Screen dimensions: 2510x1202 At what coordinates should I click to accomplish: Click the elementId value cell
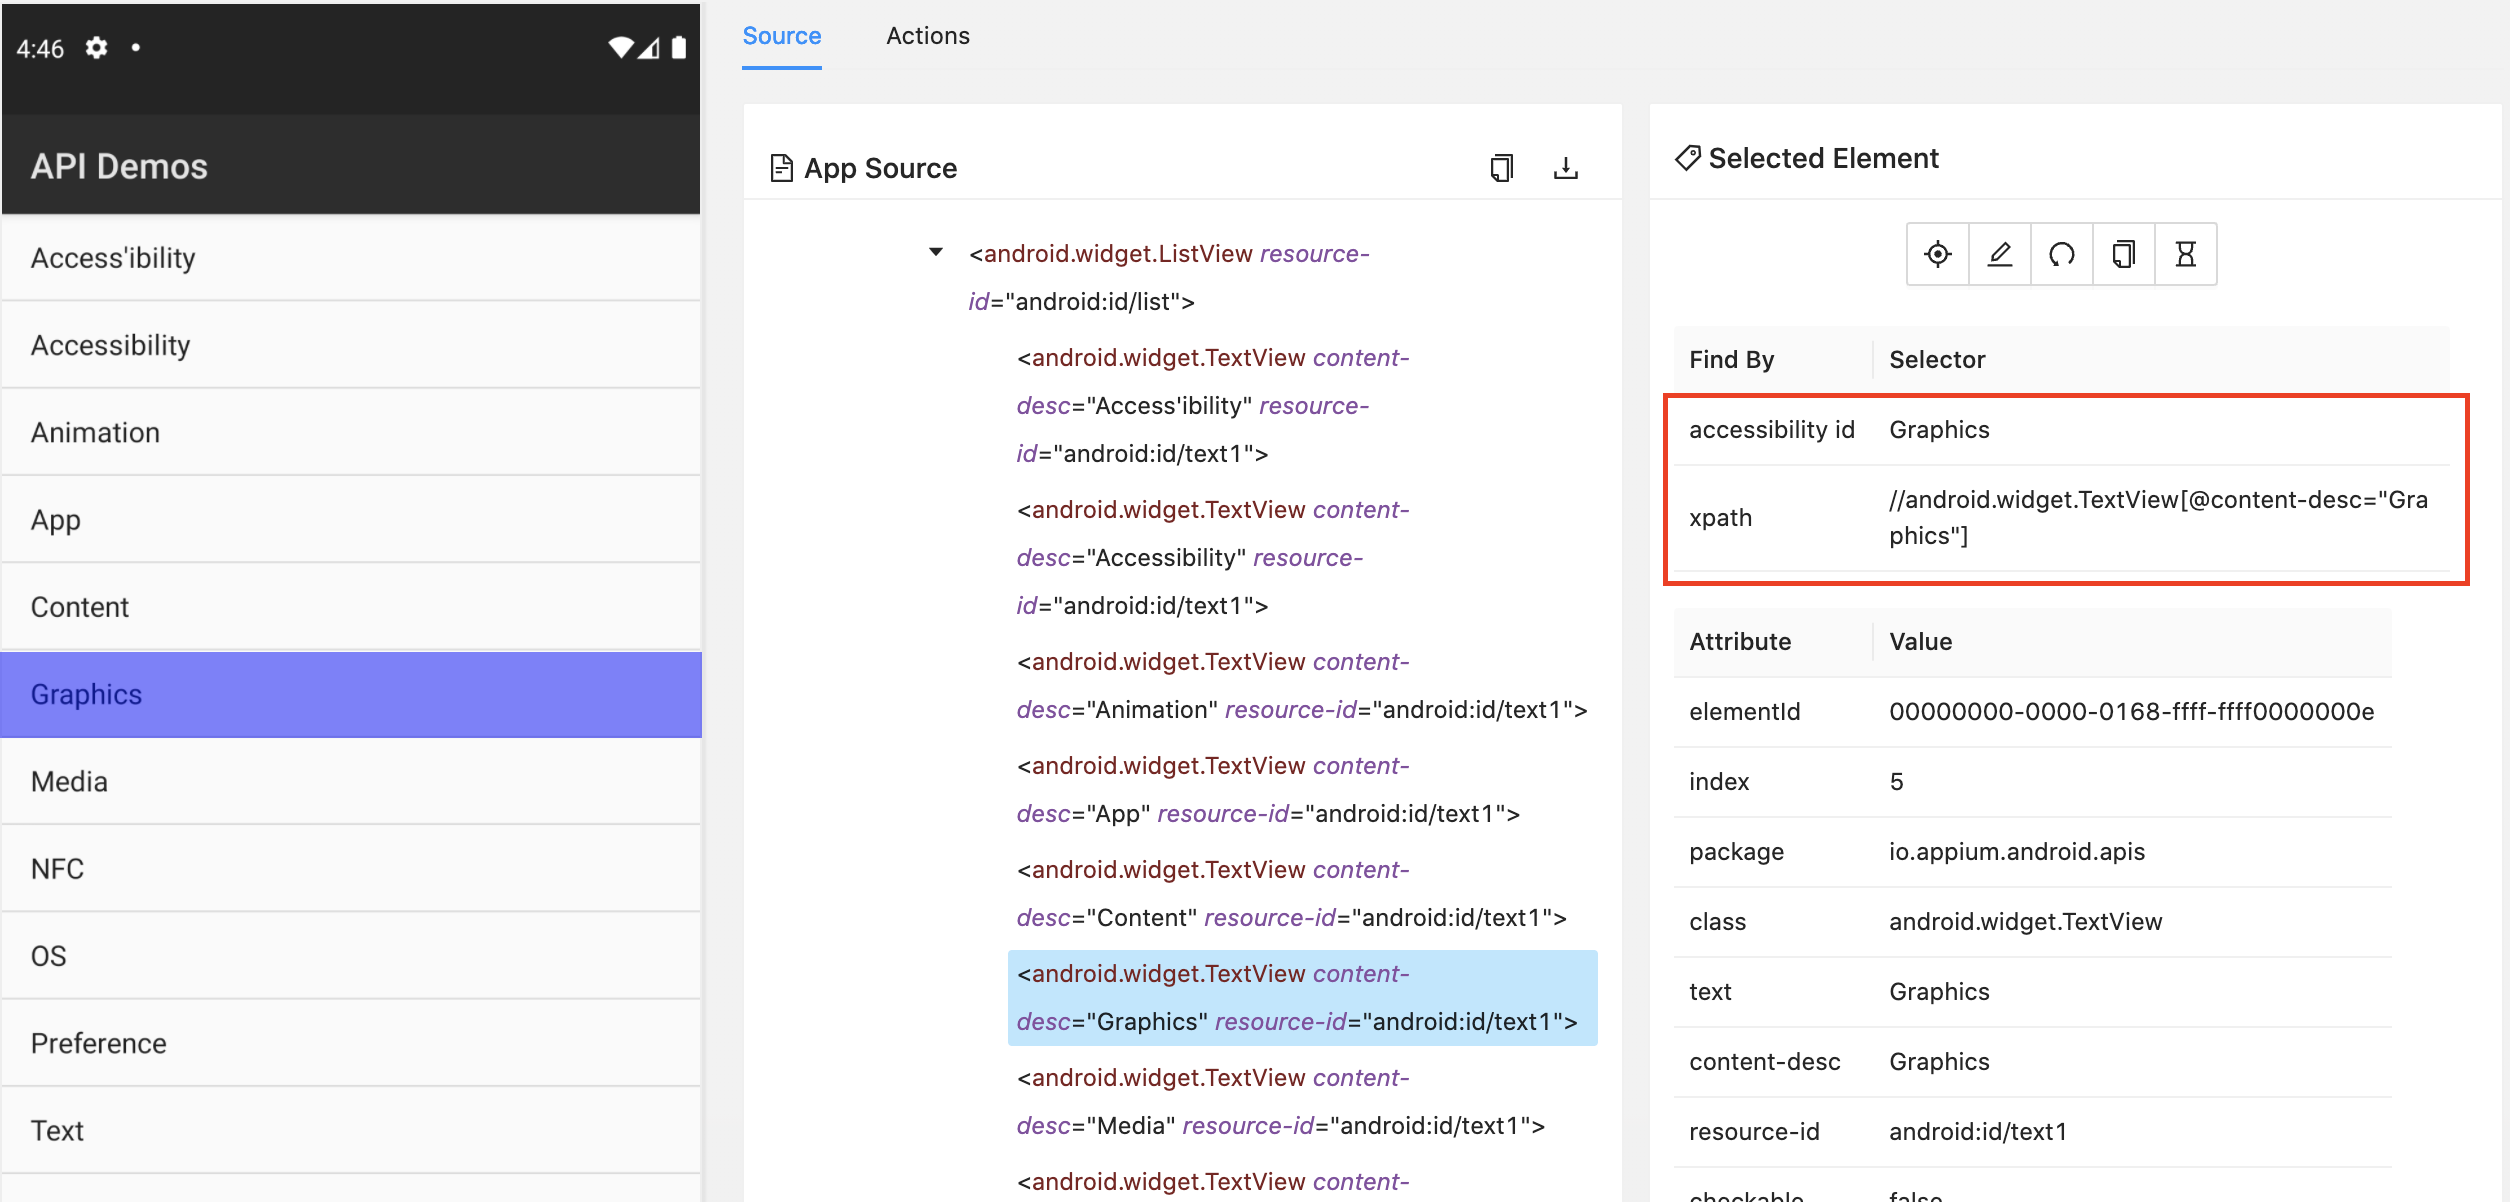click(x=2130, y=712)
